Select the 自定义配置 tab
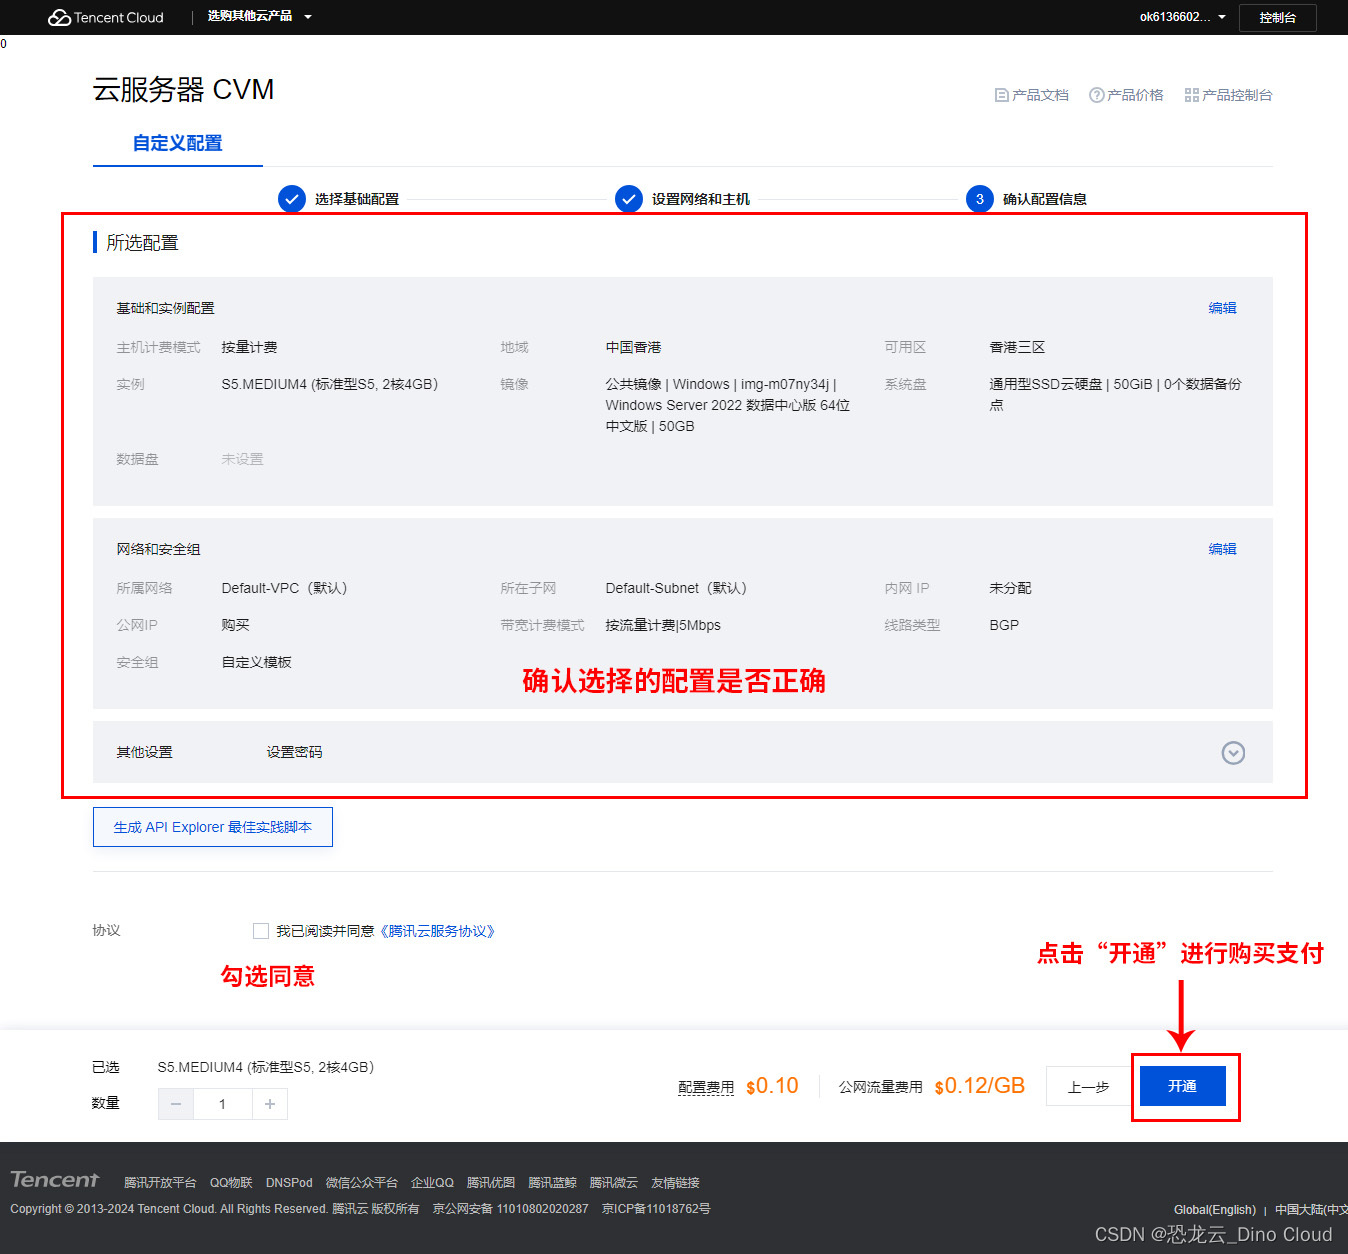1348x1254 pixels. [178, 143]
